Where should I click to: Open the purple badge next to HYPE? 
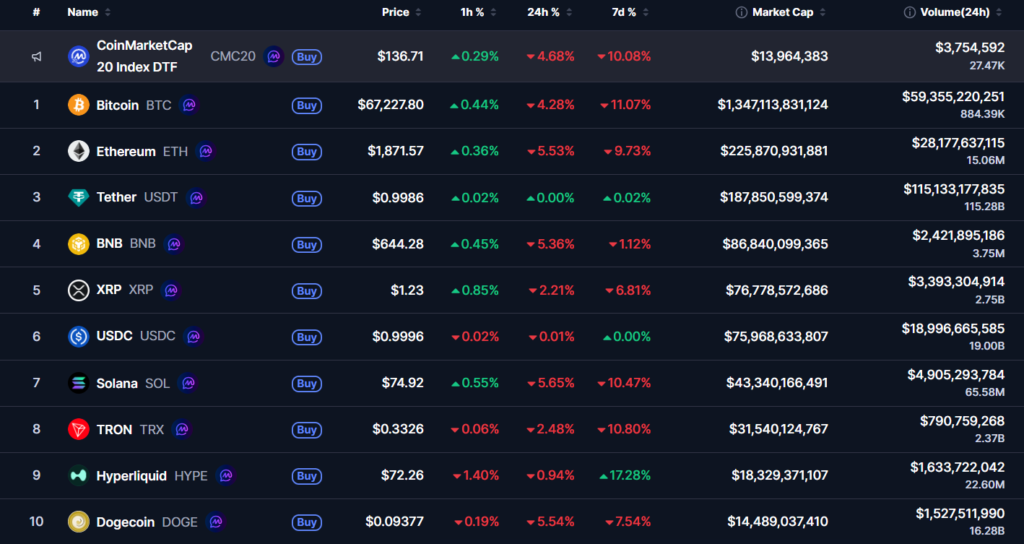[225, 475]
